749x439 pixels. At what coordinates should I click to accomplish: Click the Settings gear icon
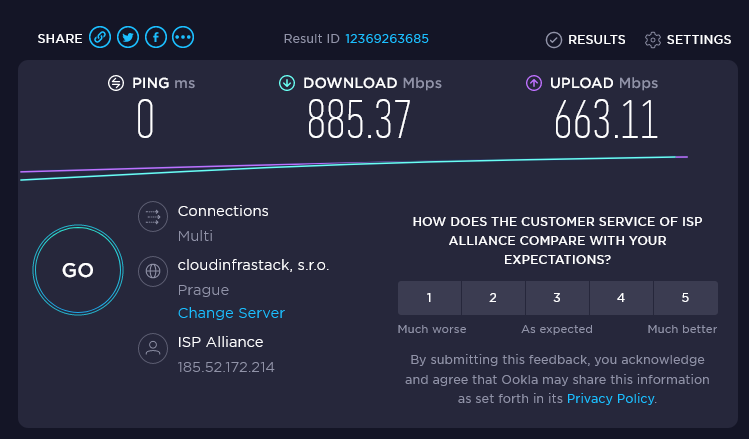click(653, 40)
